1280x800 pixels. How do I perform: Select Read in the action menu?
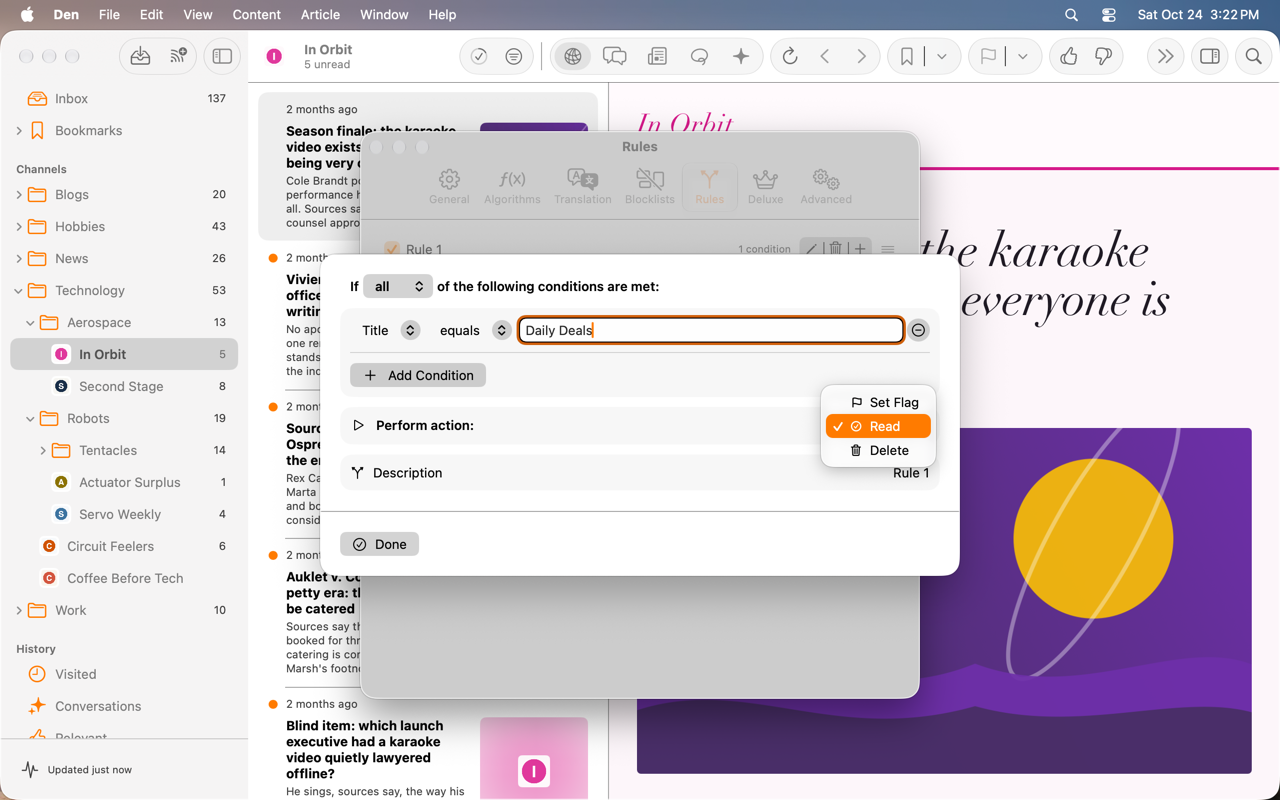[x=878, y=426]
